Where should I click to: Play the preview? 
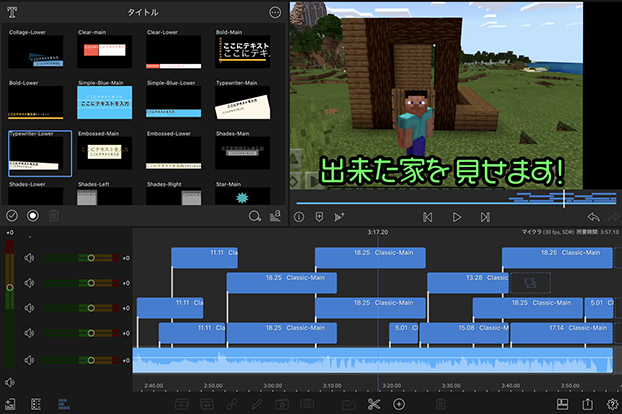click(457, 217)
